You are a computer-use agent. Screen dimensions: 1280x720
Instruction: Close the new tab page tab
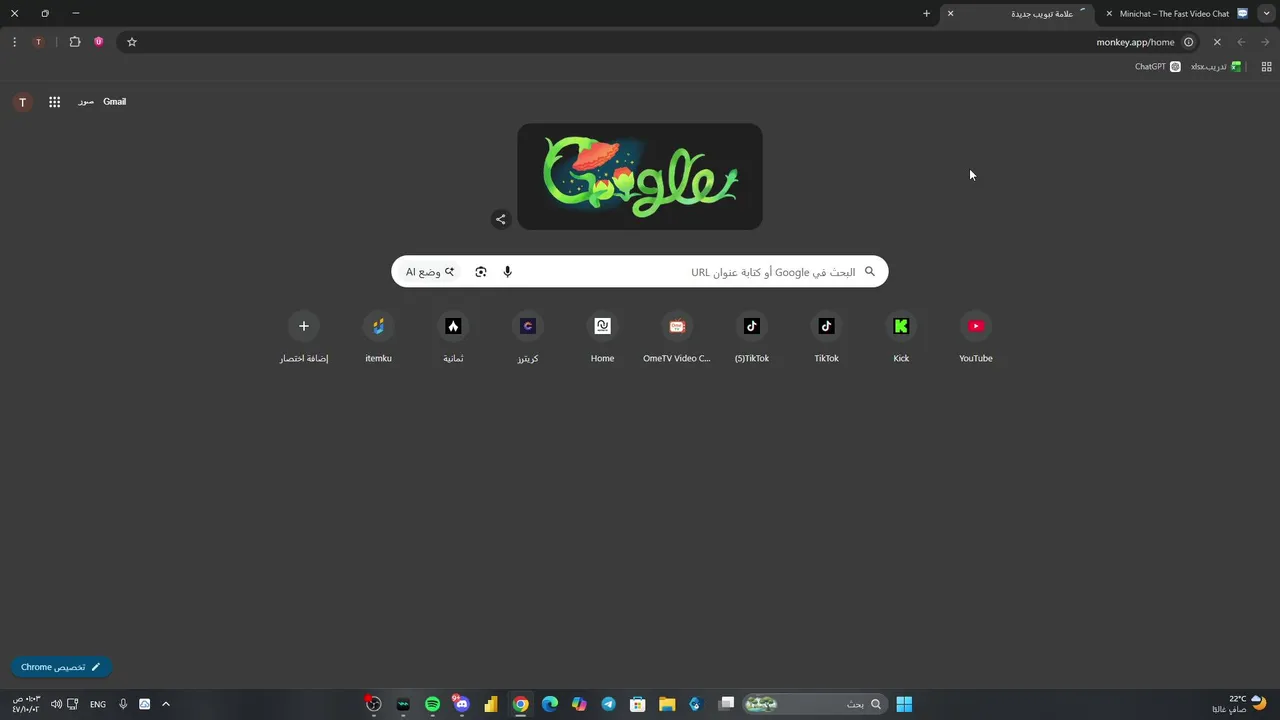tap(950, 14)
